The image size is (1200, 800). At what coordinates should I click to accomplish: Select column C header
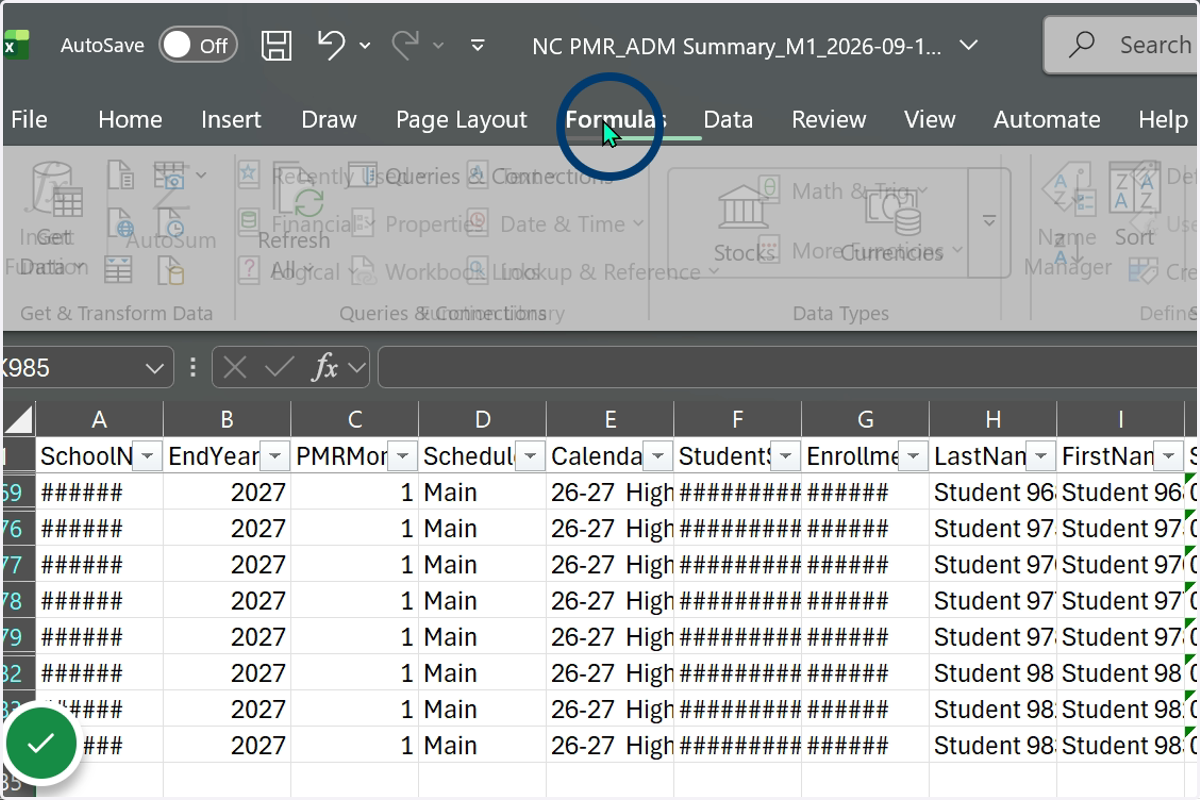(x=355, y=419)
